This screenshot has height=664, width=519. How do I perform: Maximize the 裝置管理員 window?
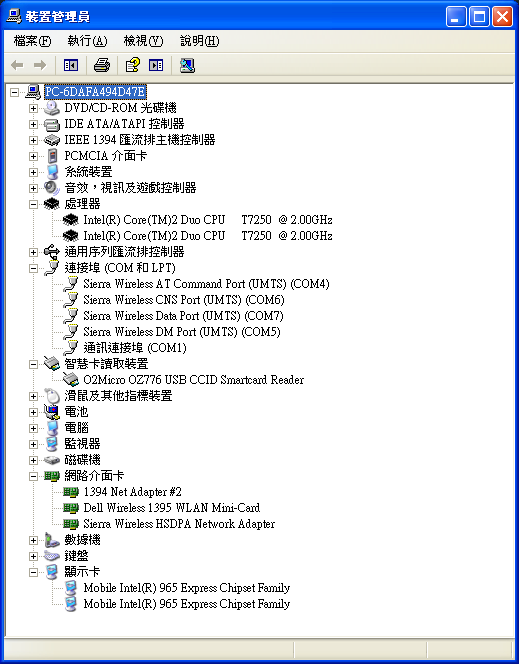point(479,17)
